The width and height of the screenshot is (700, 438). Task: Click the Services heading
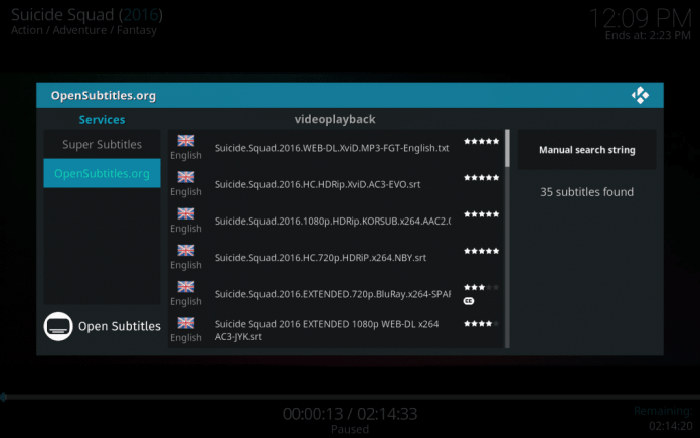[102, 120]
